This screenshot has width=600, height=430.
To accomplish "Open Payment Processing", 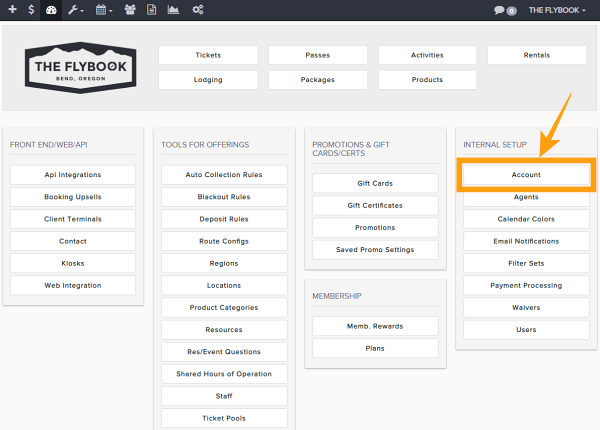I will tap(526, 285).
